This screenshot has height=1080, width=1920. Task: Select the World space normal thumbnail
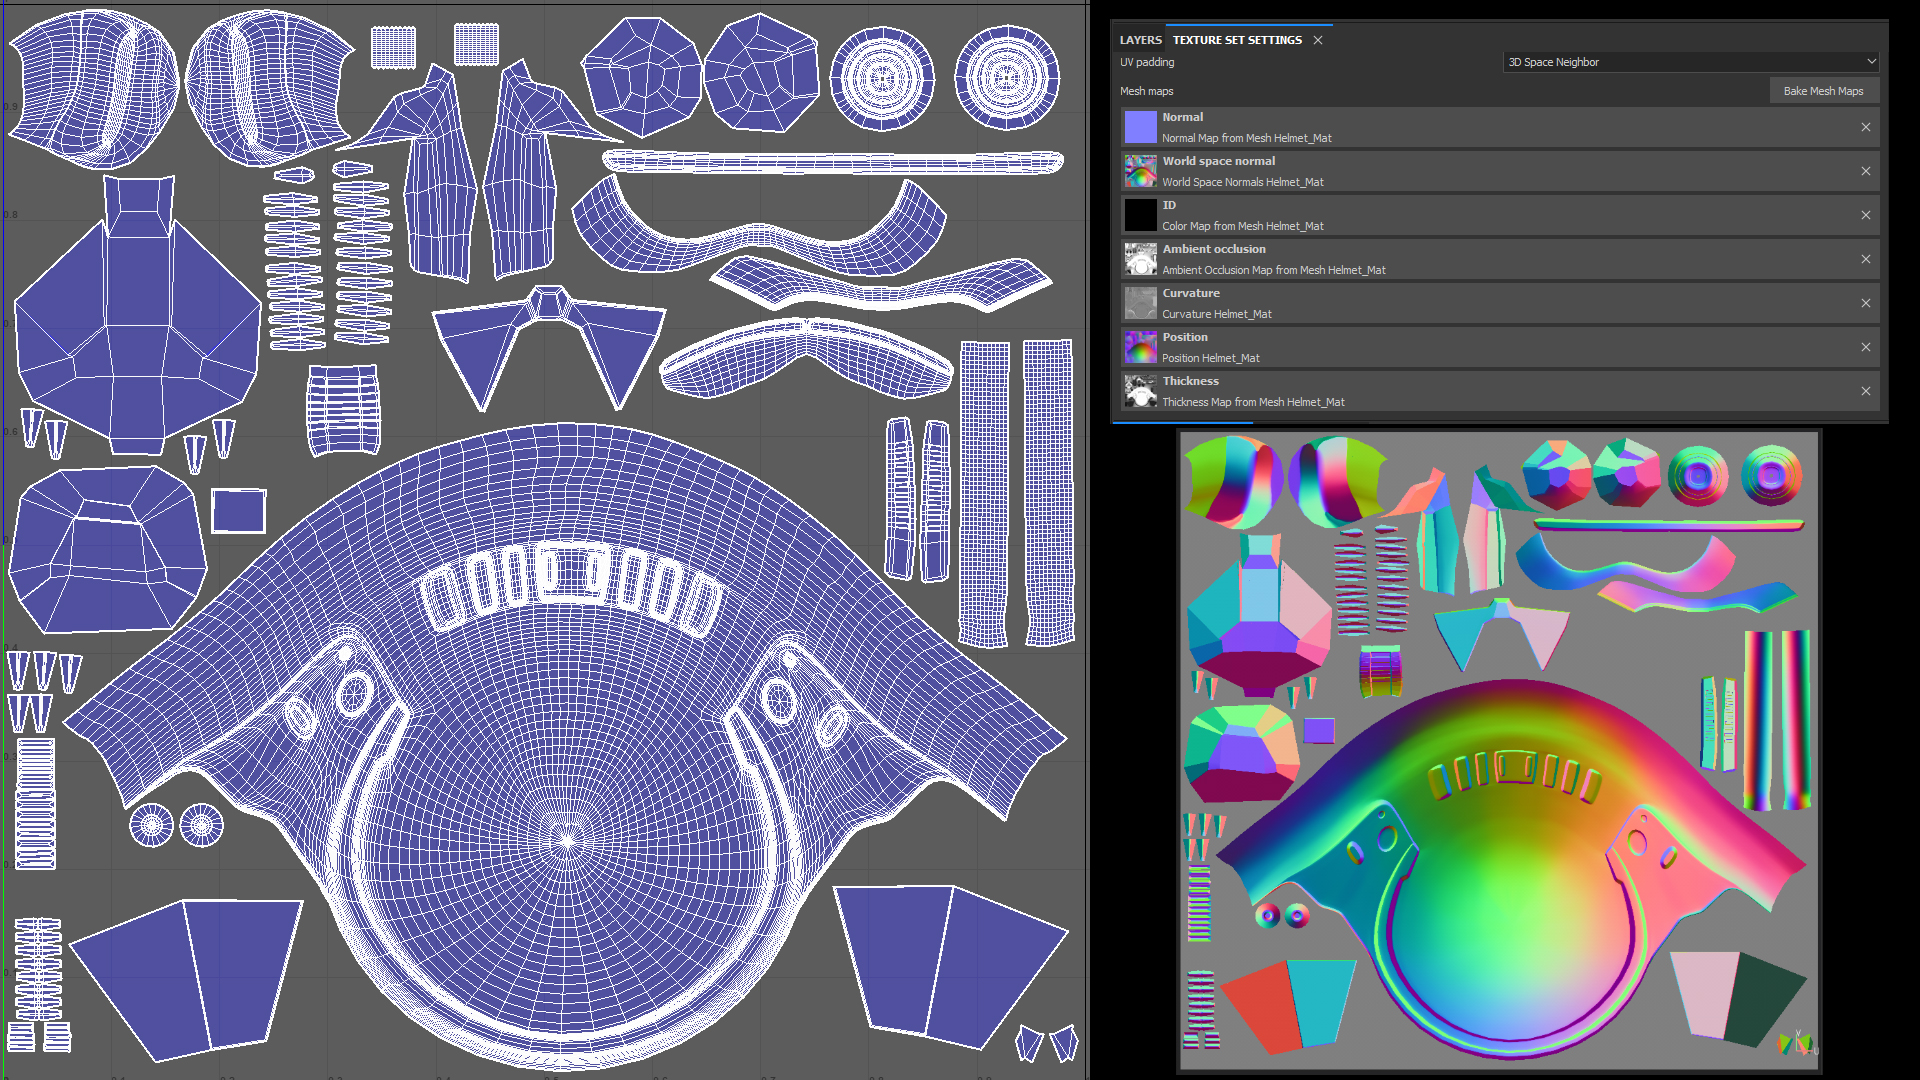click(1140, 171)
